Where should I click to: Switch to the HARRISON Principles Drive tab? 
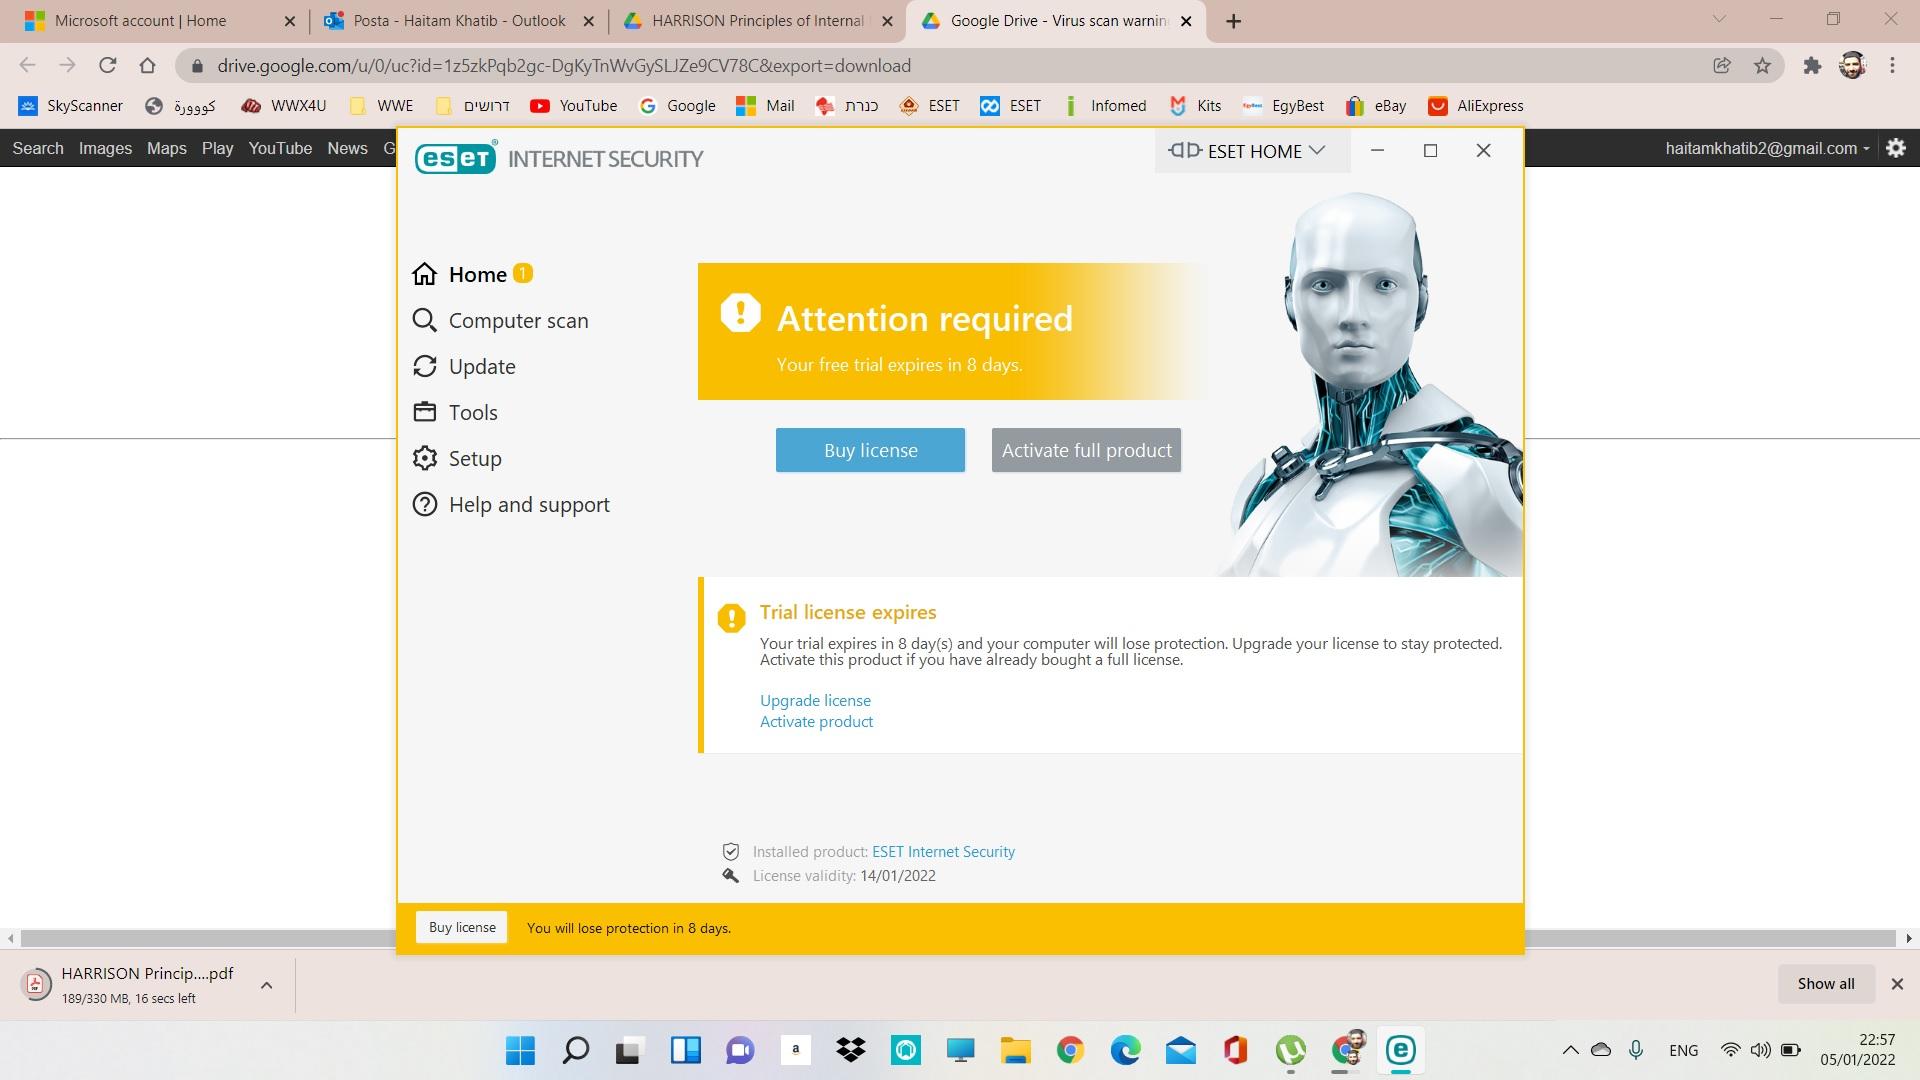757,21
